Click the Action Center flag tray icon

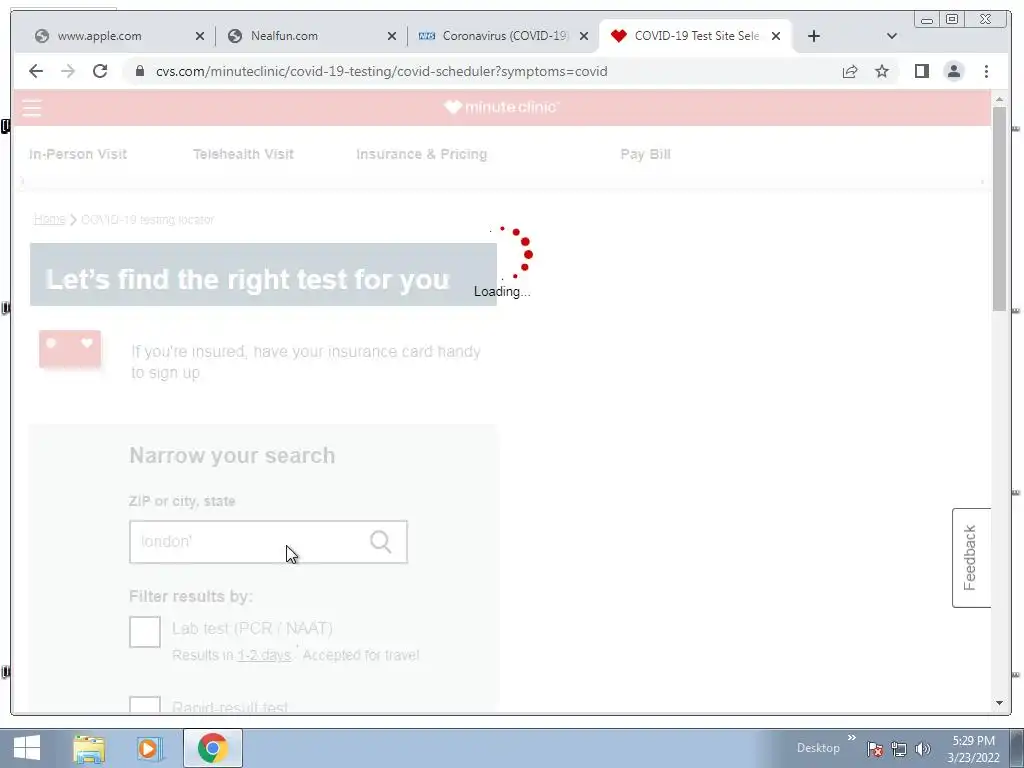click(875, 749)
